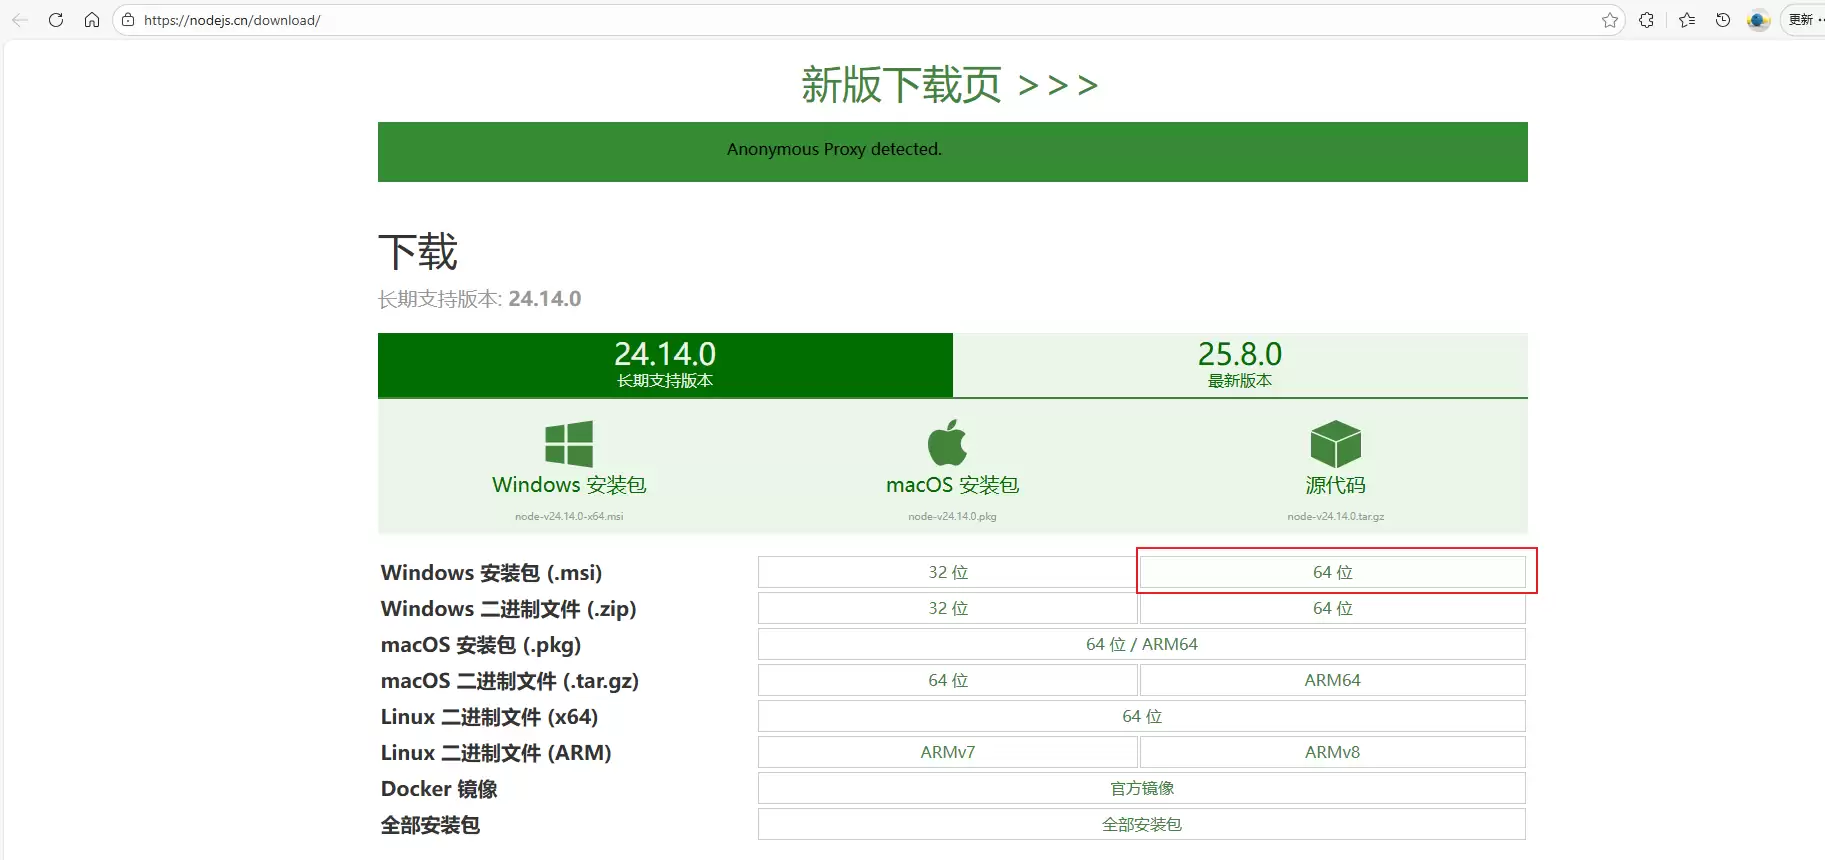Open the 新版下载页 heading link
Image resolution: width=1825 pixels, height=860 pixels.
pos(949,85)
